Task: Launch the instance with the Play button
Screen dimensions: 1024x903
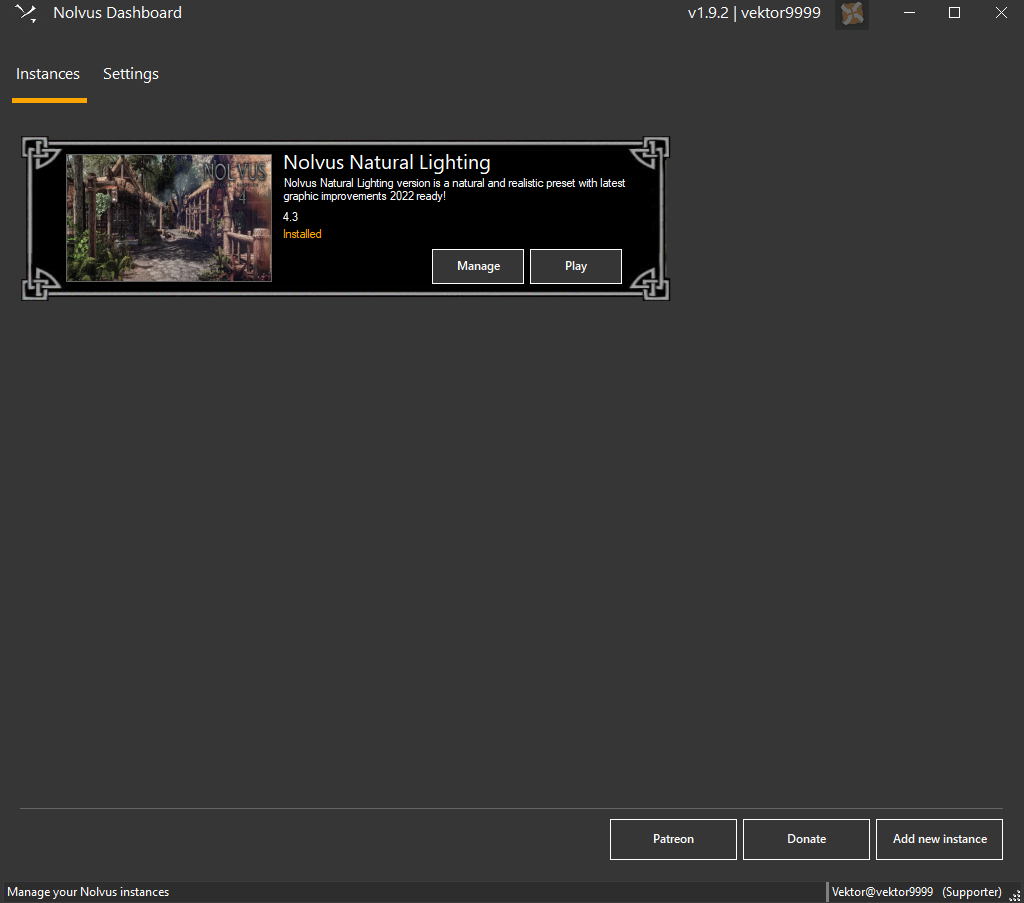Action: pos(576,266)
